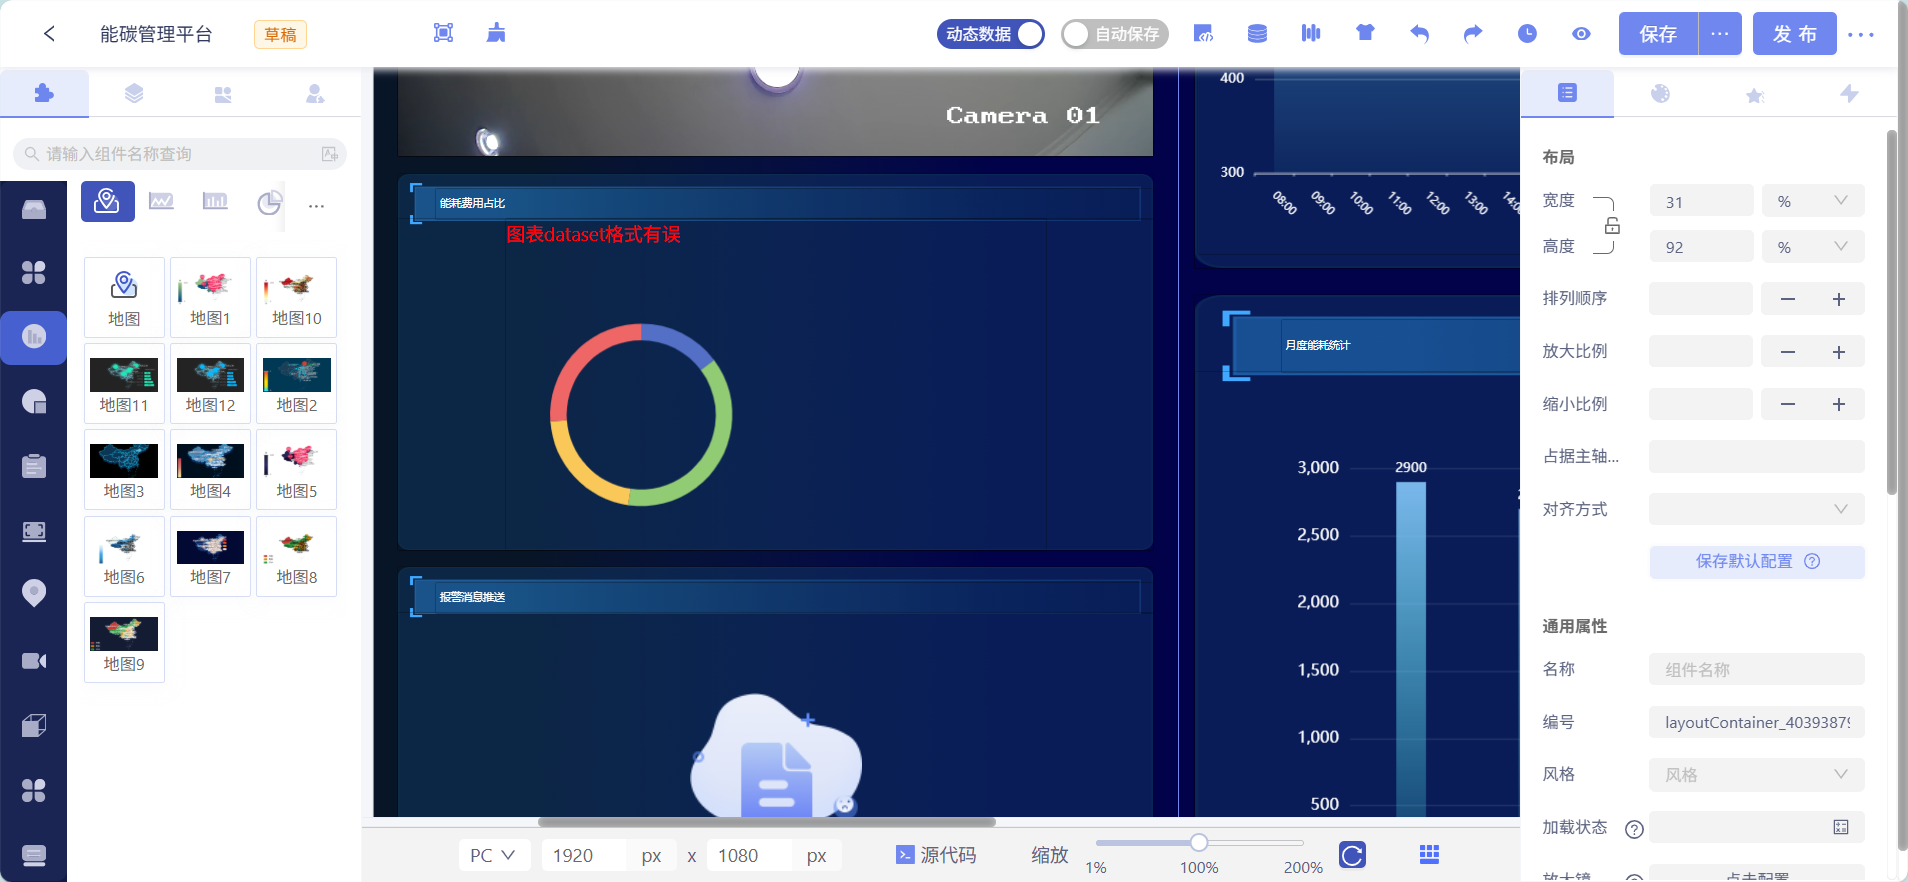Expand the 对齐方式 dropdown
The height and width of the screenshot is (882, 1908).
coord(1756,509)
